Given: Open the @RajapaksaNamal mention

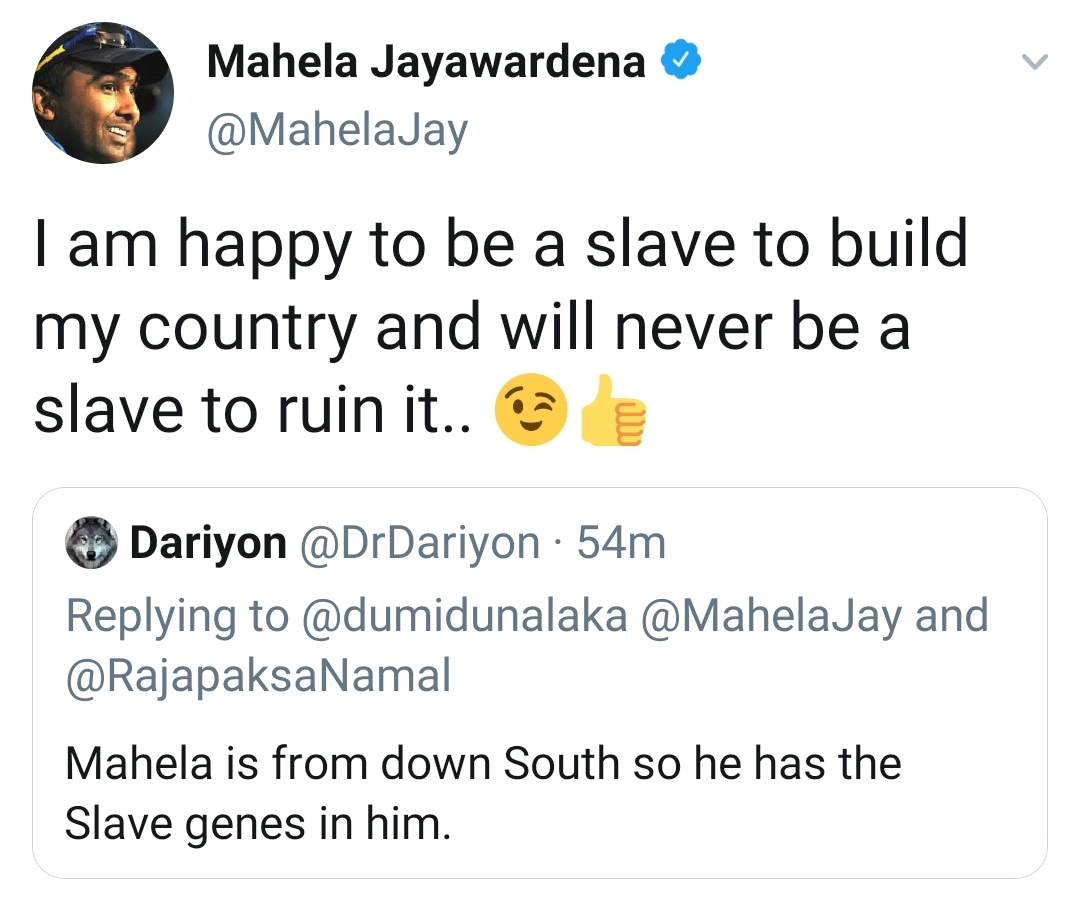Looking at the screenshot, I should coord(259,676).
